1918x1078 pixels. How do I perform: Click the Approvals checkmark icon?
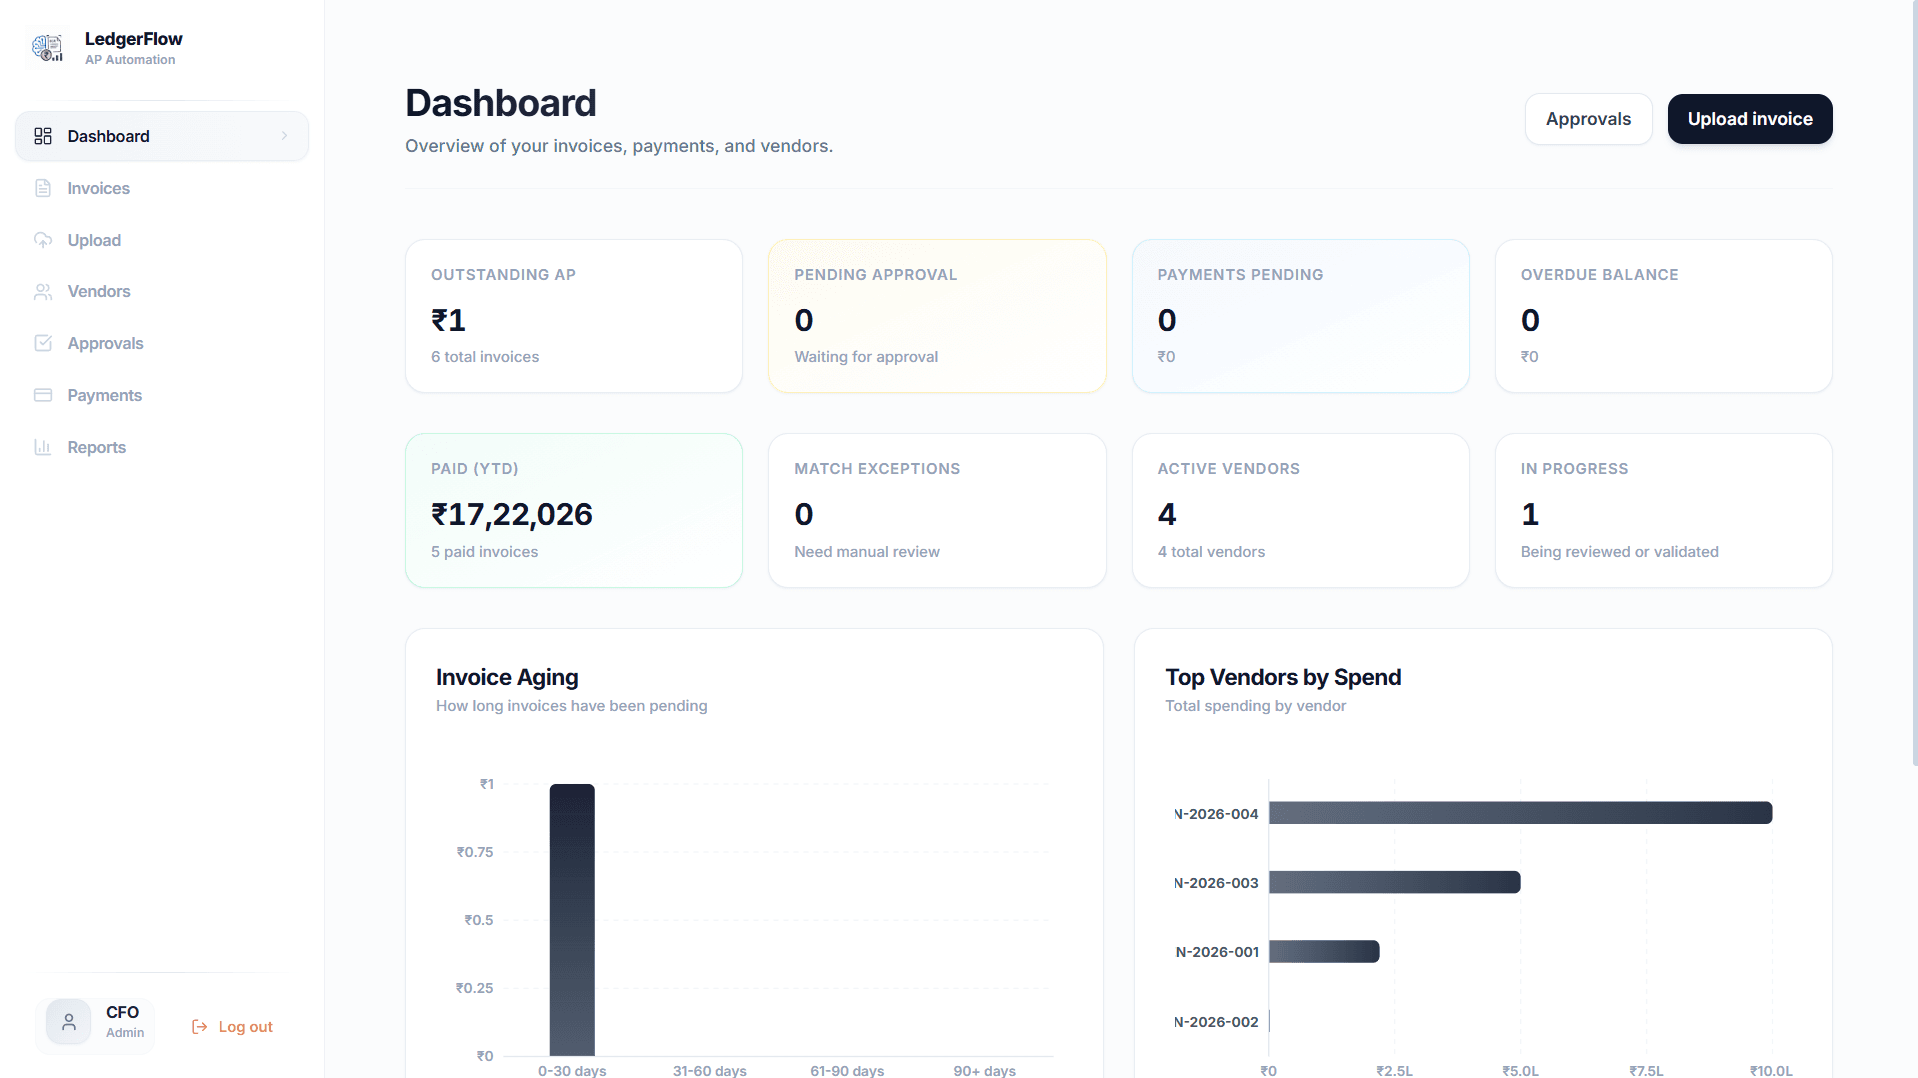click(43, 343)
